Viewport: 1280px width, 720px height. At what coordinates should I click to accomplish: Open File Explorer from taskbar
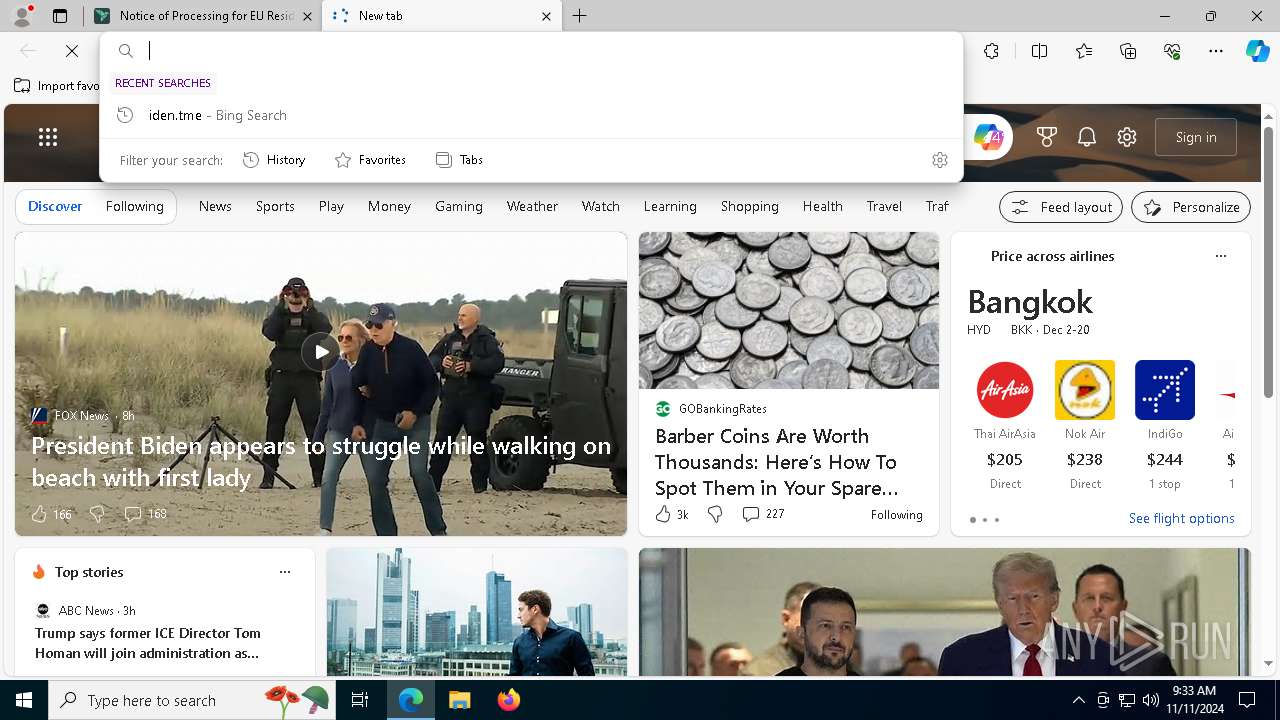(x=459, y=700)
